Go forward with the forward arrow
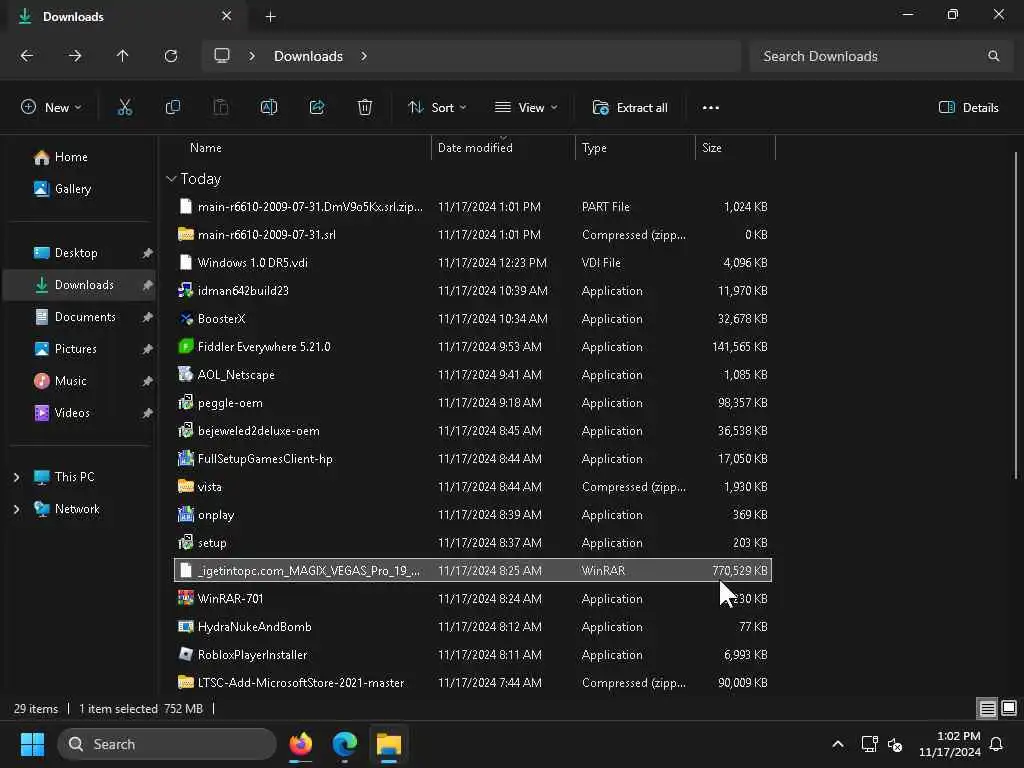The image size is (1024, 768). (74, 56)
